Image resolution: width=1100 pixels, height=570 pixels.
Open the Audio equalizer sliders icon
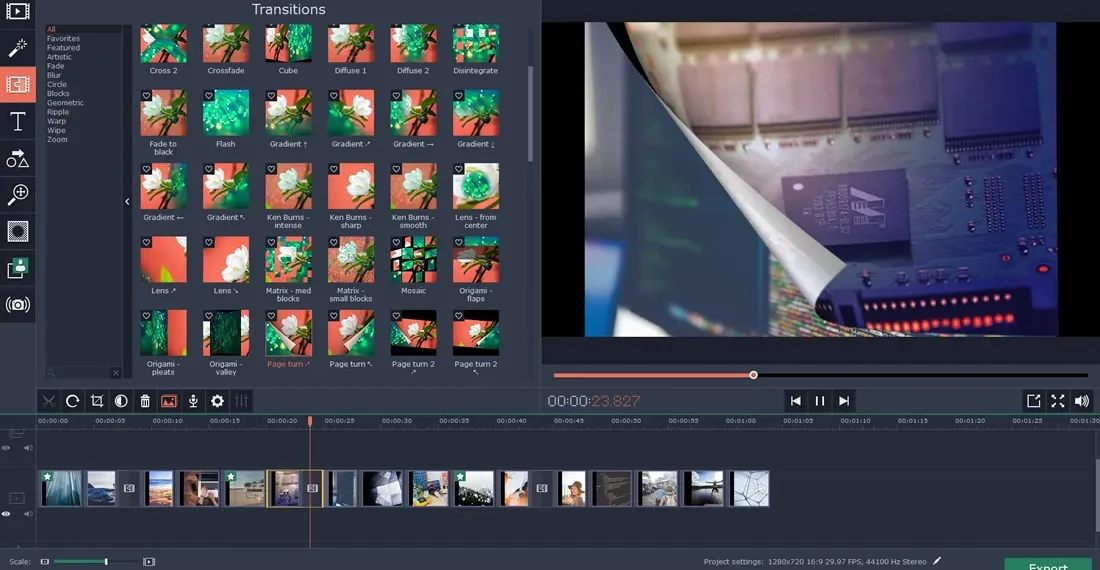tap(241, 401)
